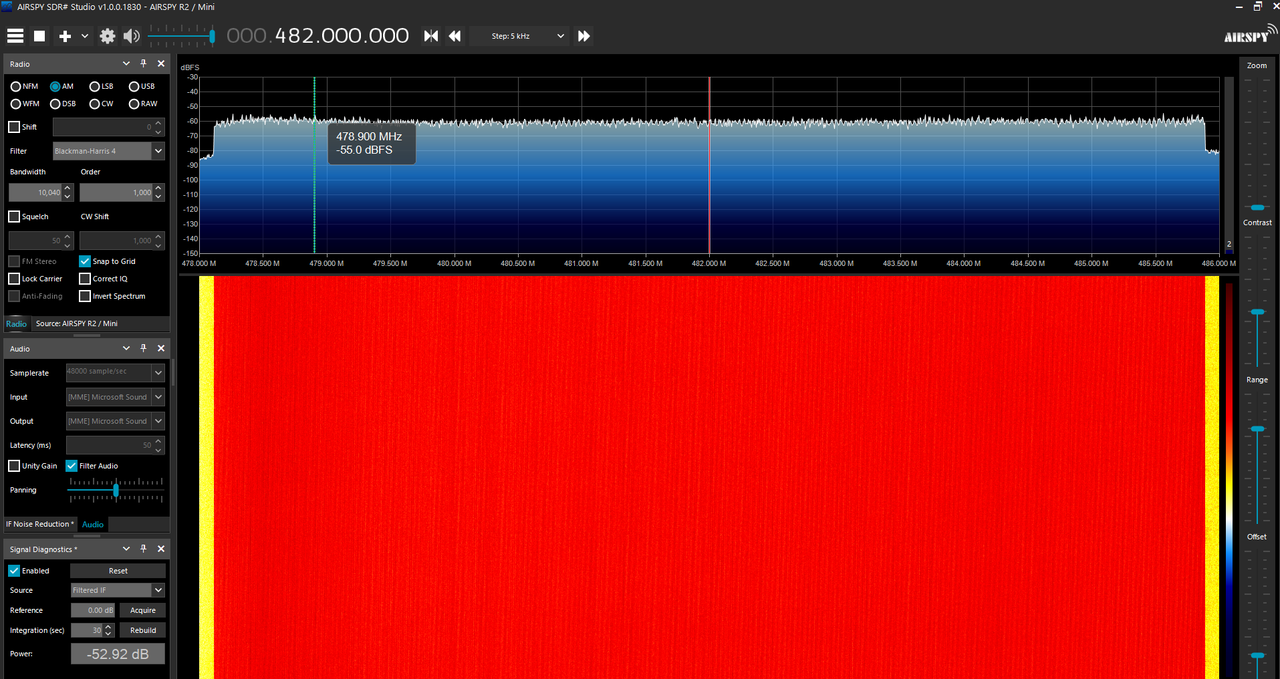The height and width of the screenshot is (679, 1280).
Task: Enable the Shift checkbox
Action: click(14, 127)
